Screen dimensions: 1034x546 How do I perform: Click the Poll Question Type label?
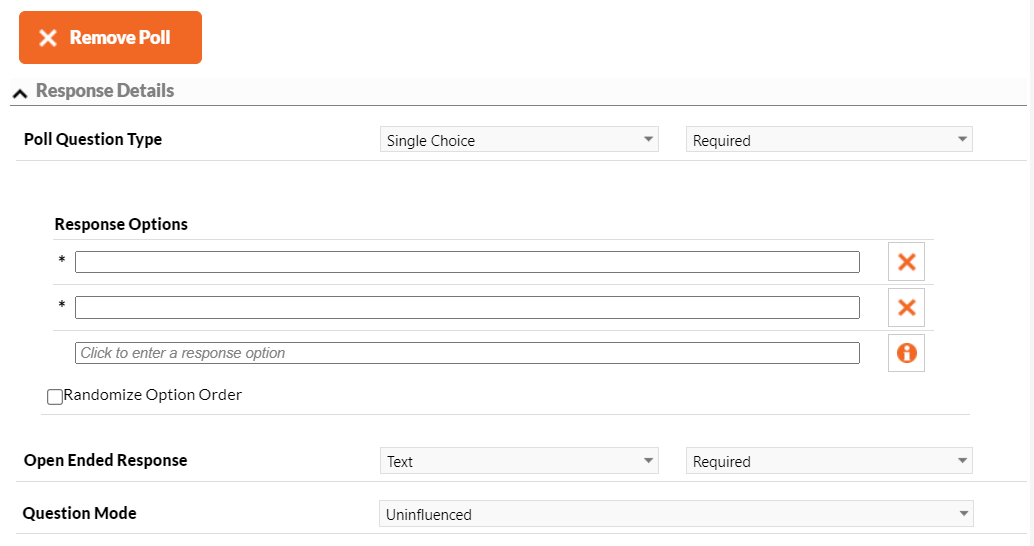click(93, 139)
